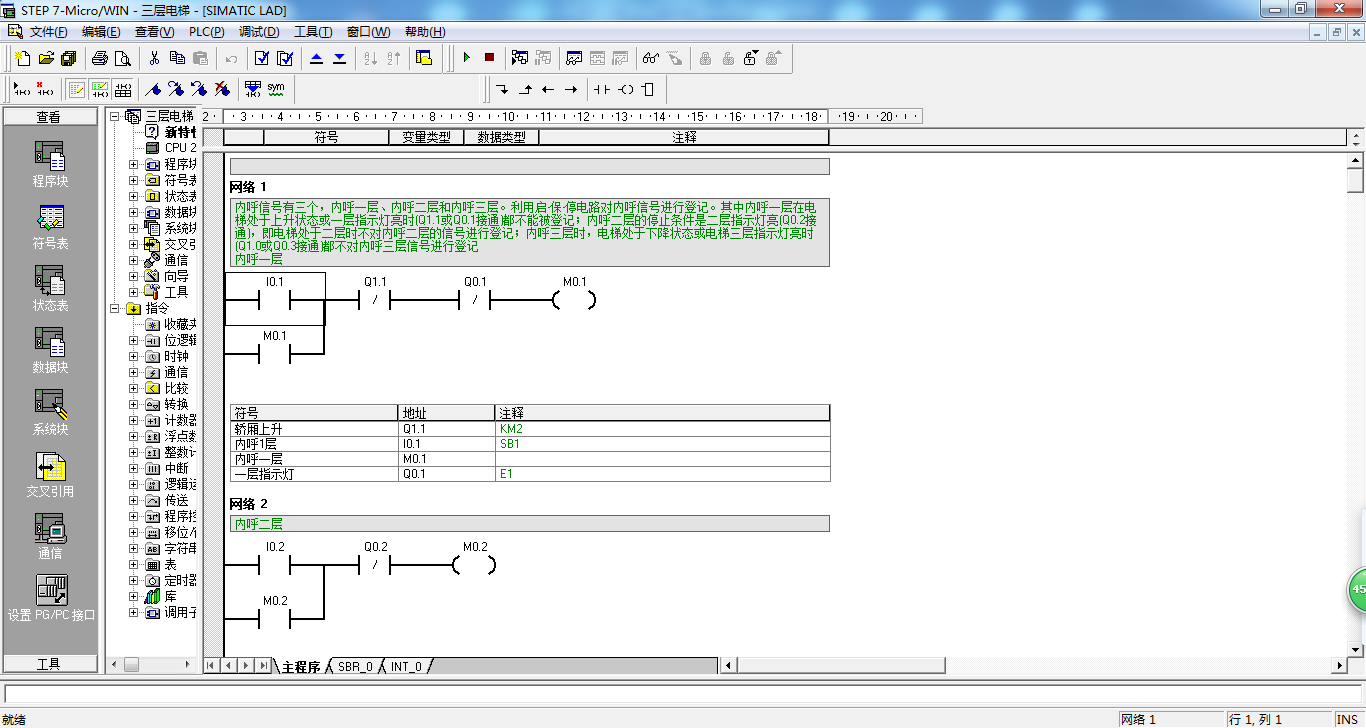Create a new project with New icon
Image resolution: width=1366 pixels, height=728 pixels.
click(22, 58)
